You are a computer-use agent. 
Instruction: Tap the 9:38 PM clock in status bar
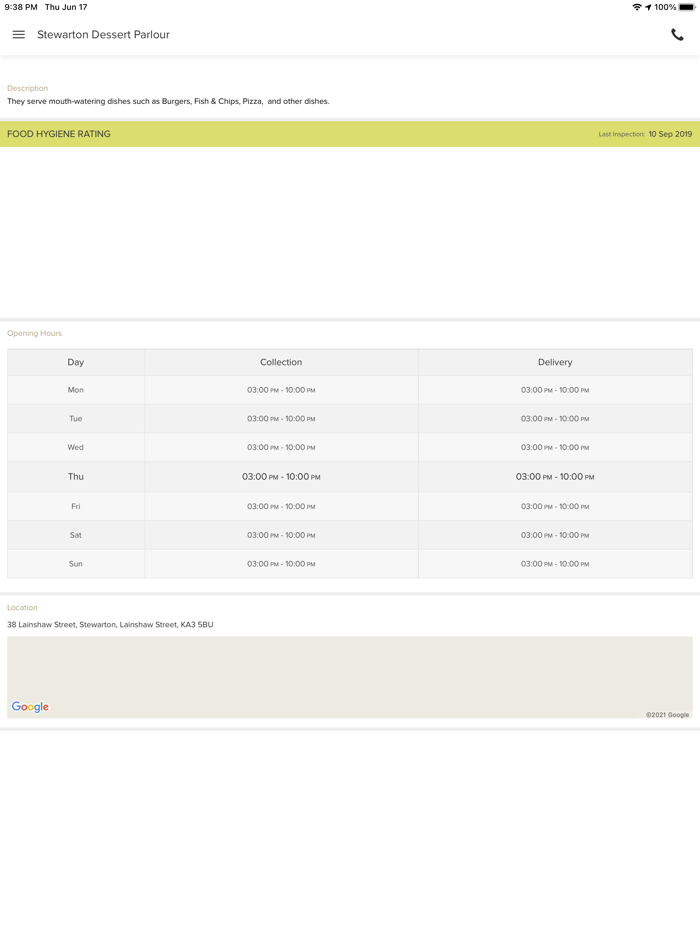pyautogui.click(x=21, y=7)
